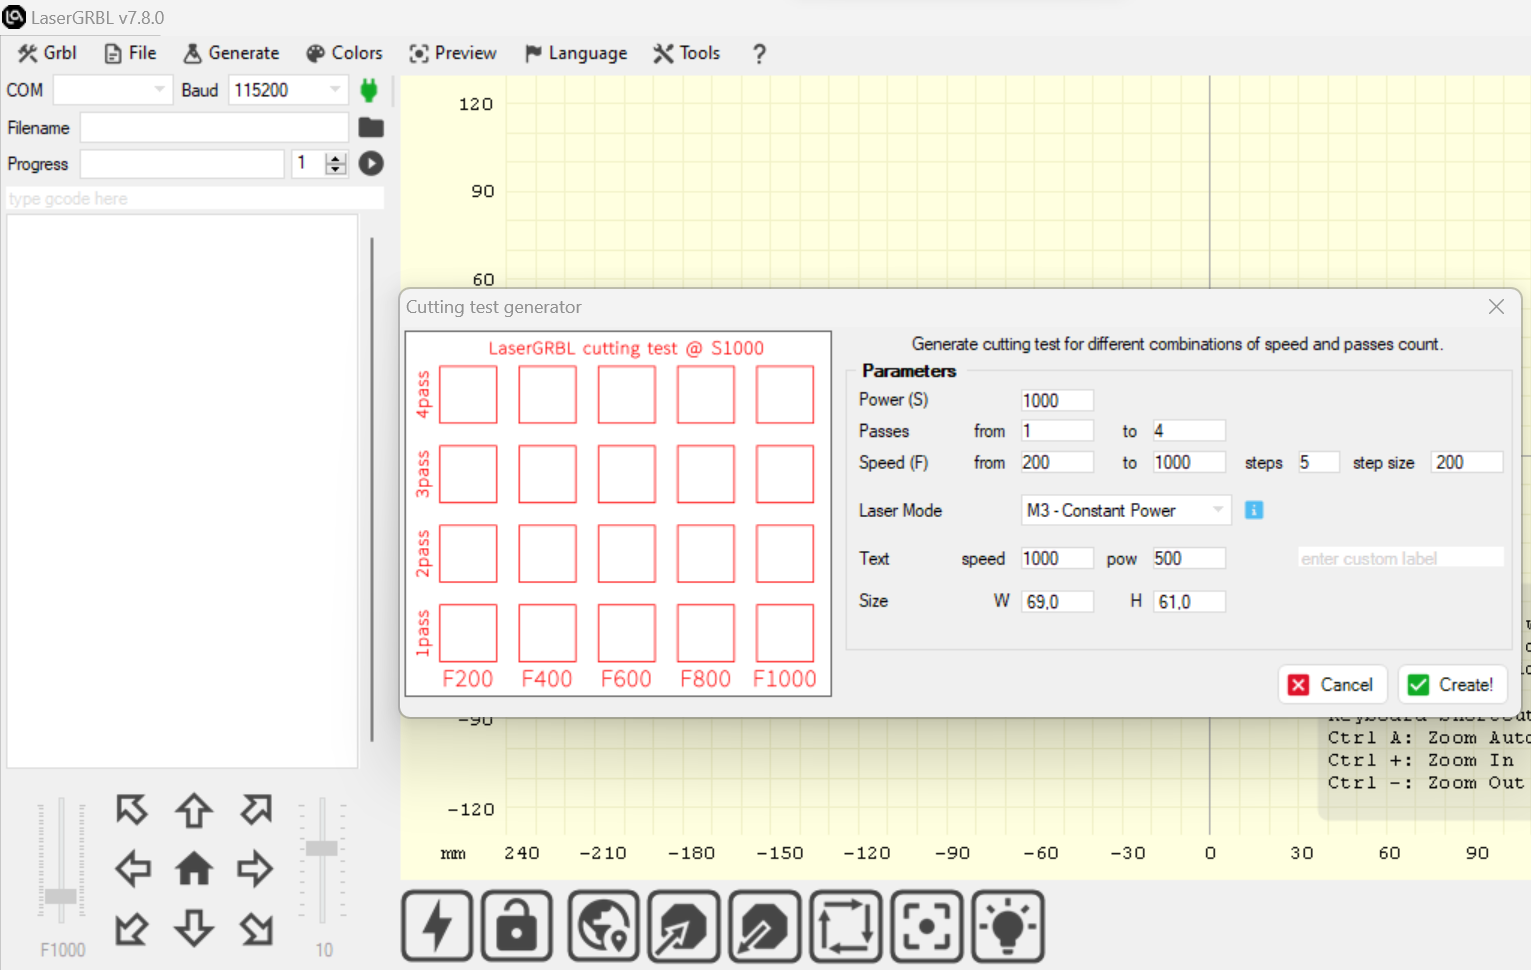
Task: Click the light bulb icon
Action: [x=1007, y=926]
